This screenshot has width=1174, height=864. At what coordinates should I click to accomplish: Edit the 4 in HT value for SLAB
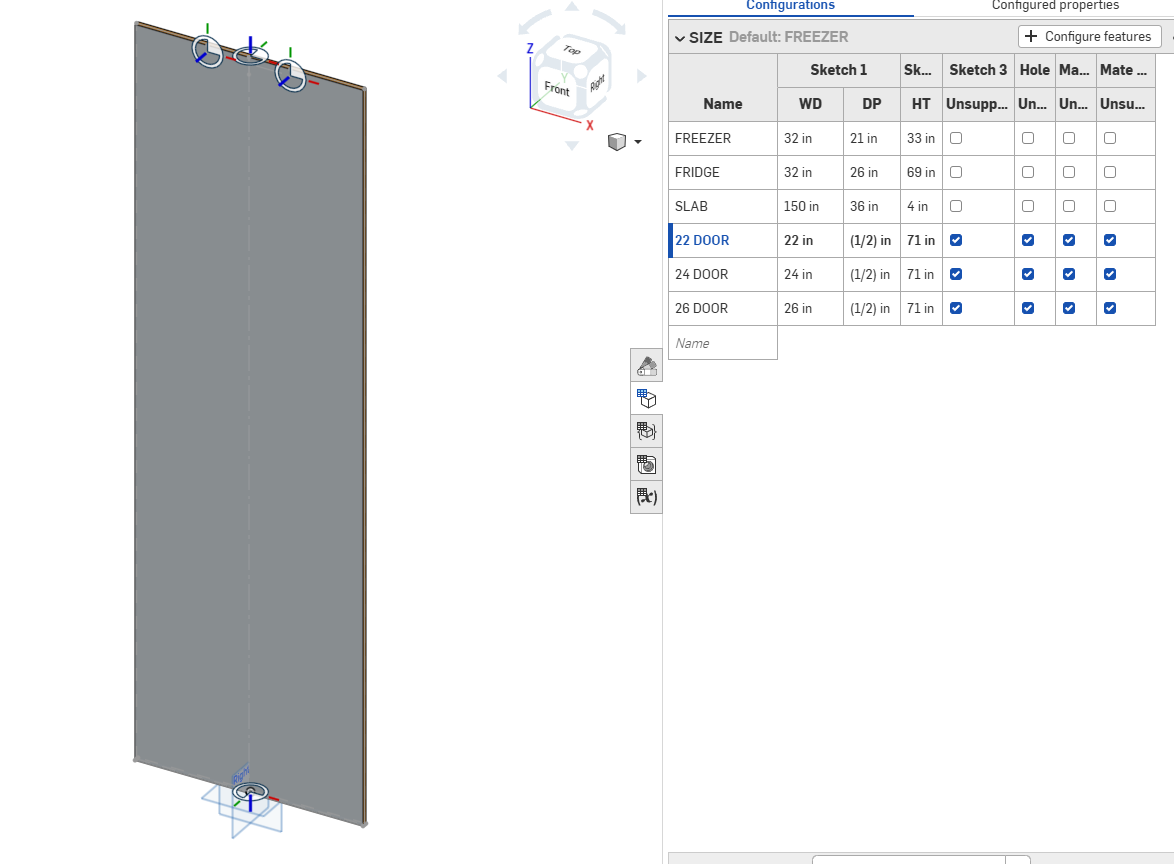click(921, 206)
